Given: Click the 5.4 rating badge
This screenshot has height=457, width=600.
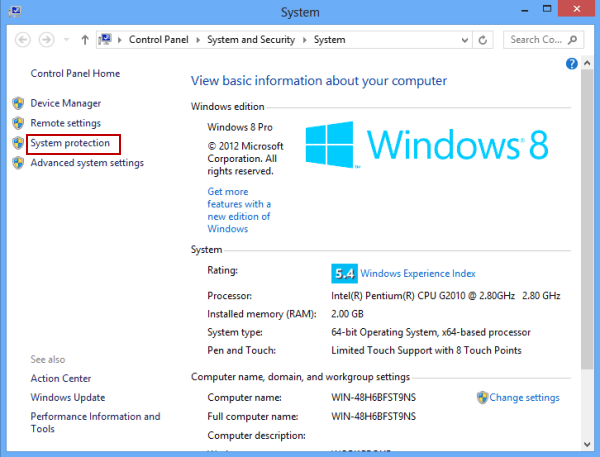Looking at the screenshot, I should pos(344,273).
